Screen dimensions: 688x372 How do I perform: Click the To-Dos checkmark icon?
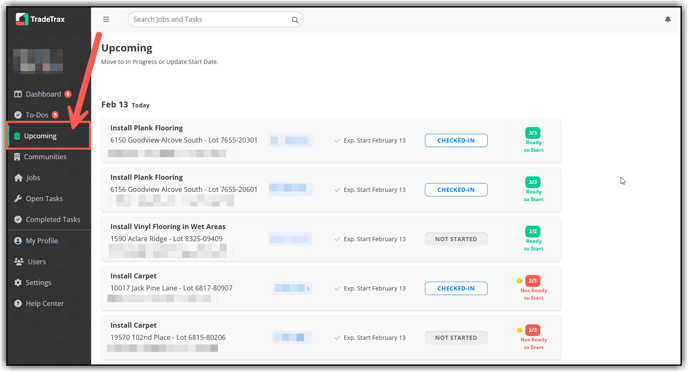point(18,115)
